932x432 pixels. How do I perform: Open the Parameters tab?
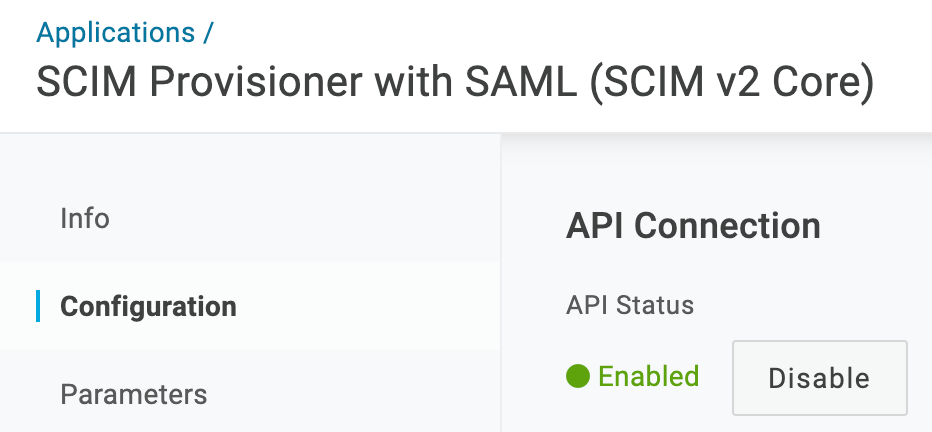[134, 394]
